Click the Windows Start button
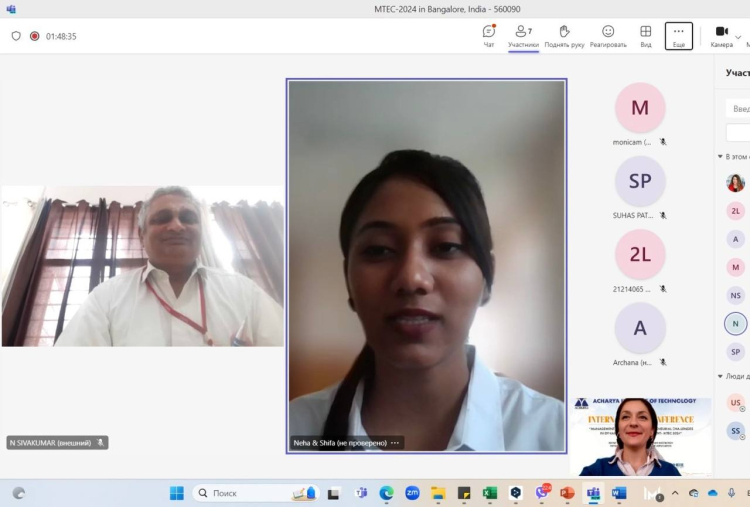750x507 pixels. coord(177,493)
